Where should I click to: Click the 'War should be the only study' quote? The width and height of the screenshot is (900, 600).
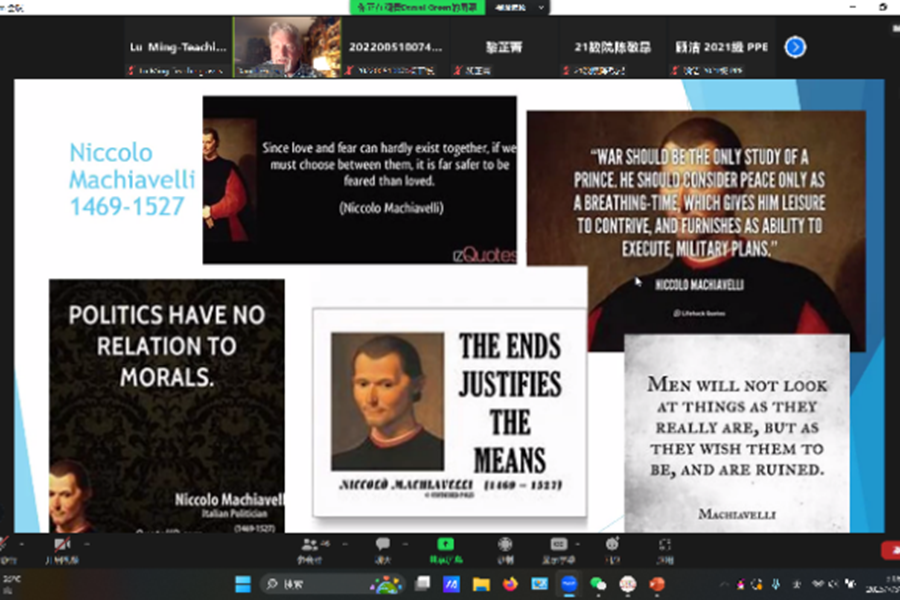coord(699,202)
